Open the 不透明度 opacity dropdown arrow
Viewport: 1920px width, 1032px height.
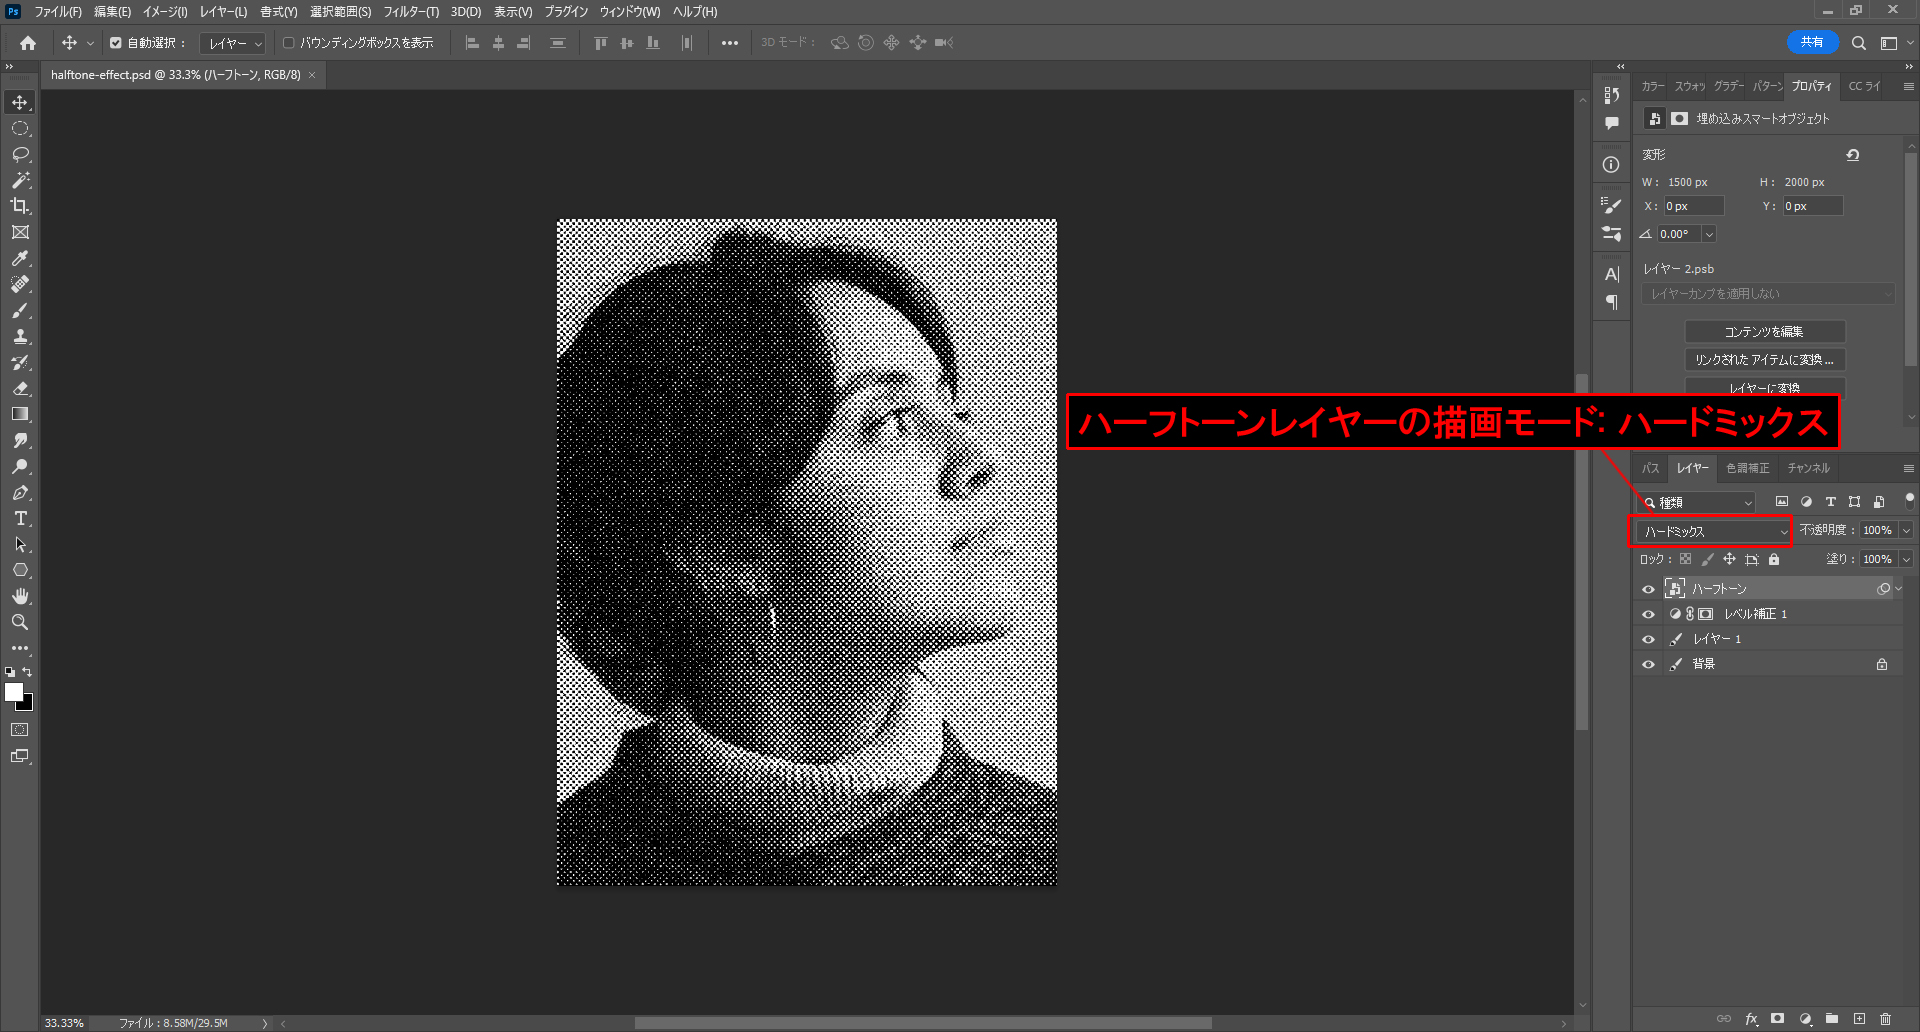tap(1906, 530)
